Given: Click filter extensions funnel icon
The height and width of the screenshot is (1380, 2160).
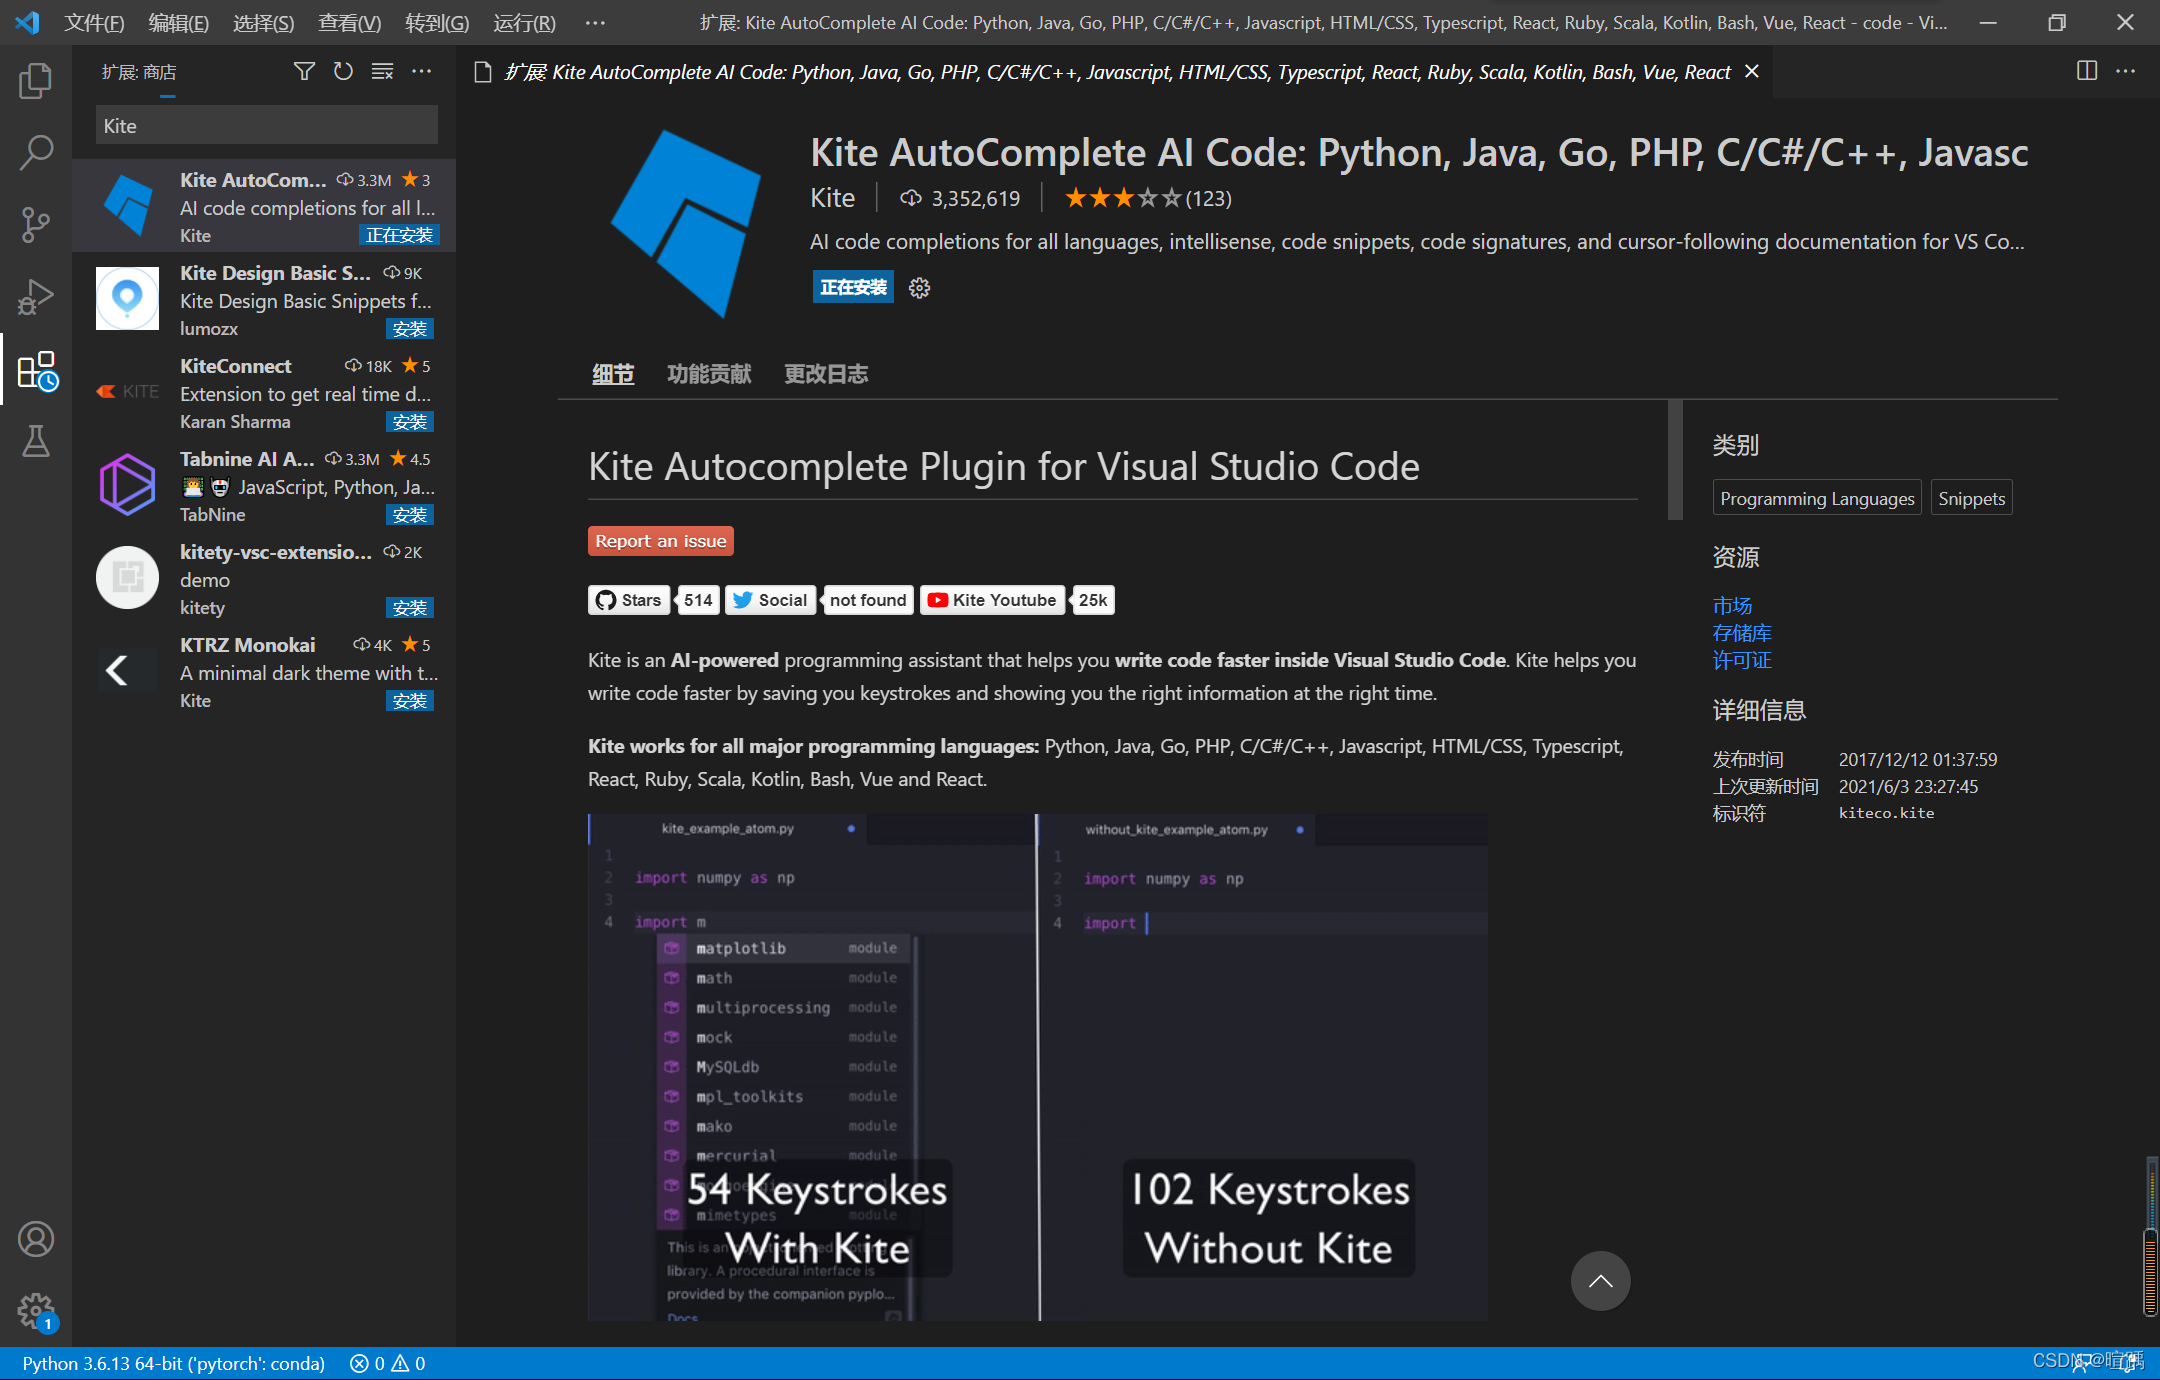Looking at the screenshot, I should [x=304, y=71].
